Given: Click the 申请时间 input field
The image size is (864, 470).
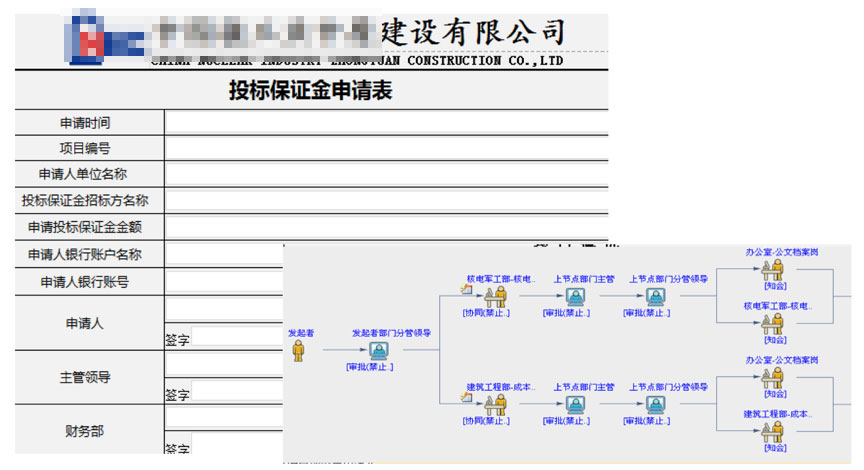Looking at the screenshot, I should [x=386, y=123].
